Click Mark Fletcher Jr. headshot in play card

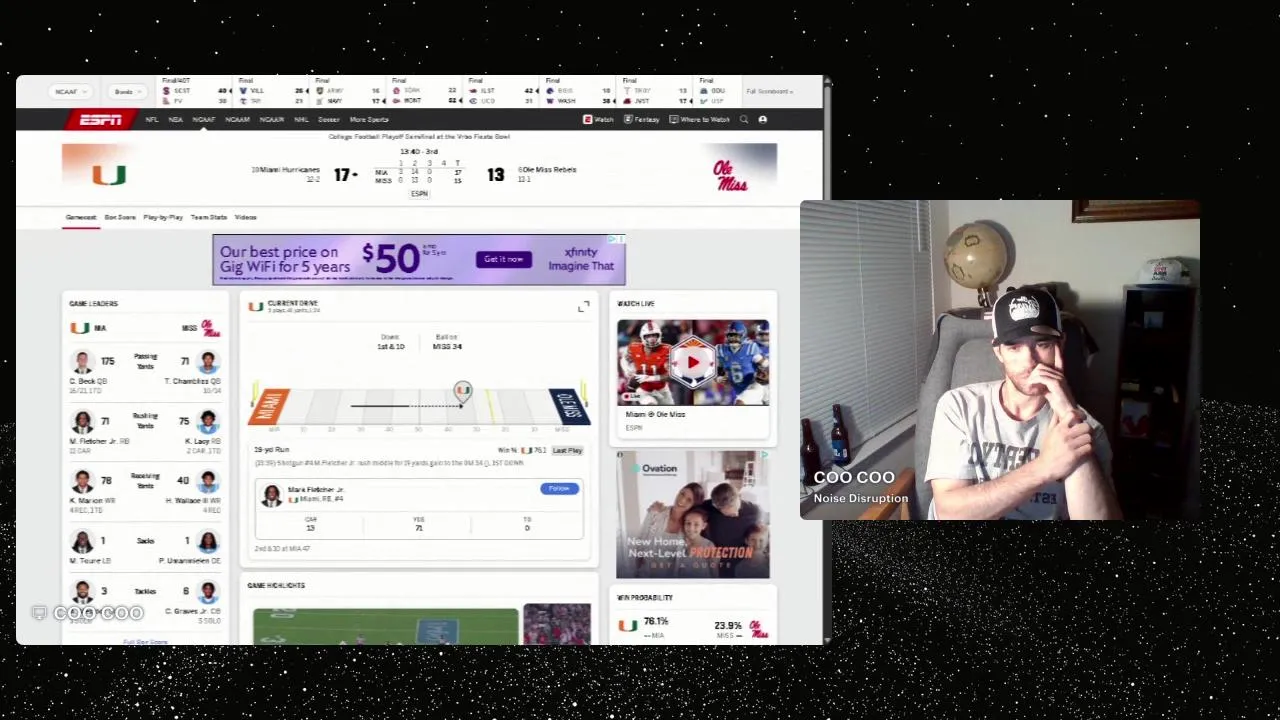(x=271, y=495)
